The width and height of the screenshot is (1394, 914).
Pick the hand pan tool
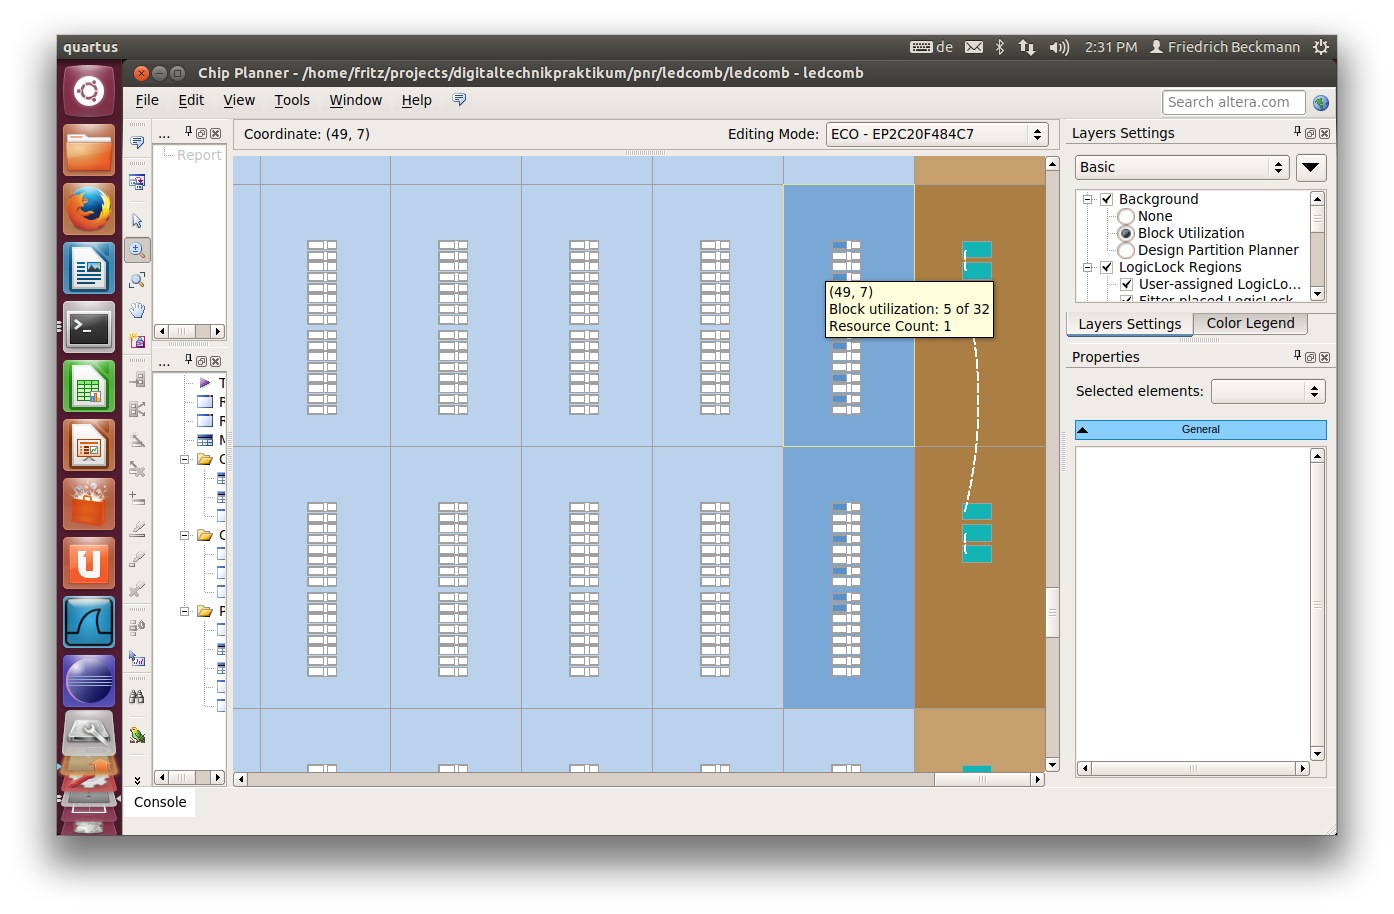coord(137,310)
